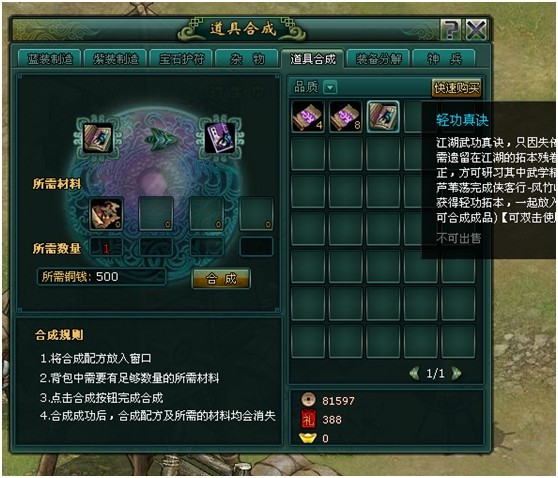Open help via the question mark icon
Image resolution: width=558 pixels, height=478 pixels.
[x=451, y=30]
